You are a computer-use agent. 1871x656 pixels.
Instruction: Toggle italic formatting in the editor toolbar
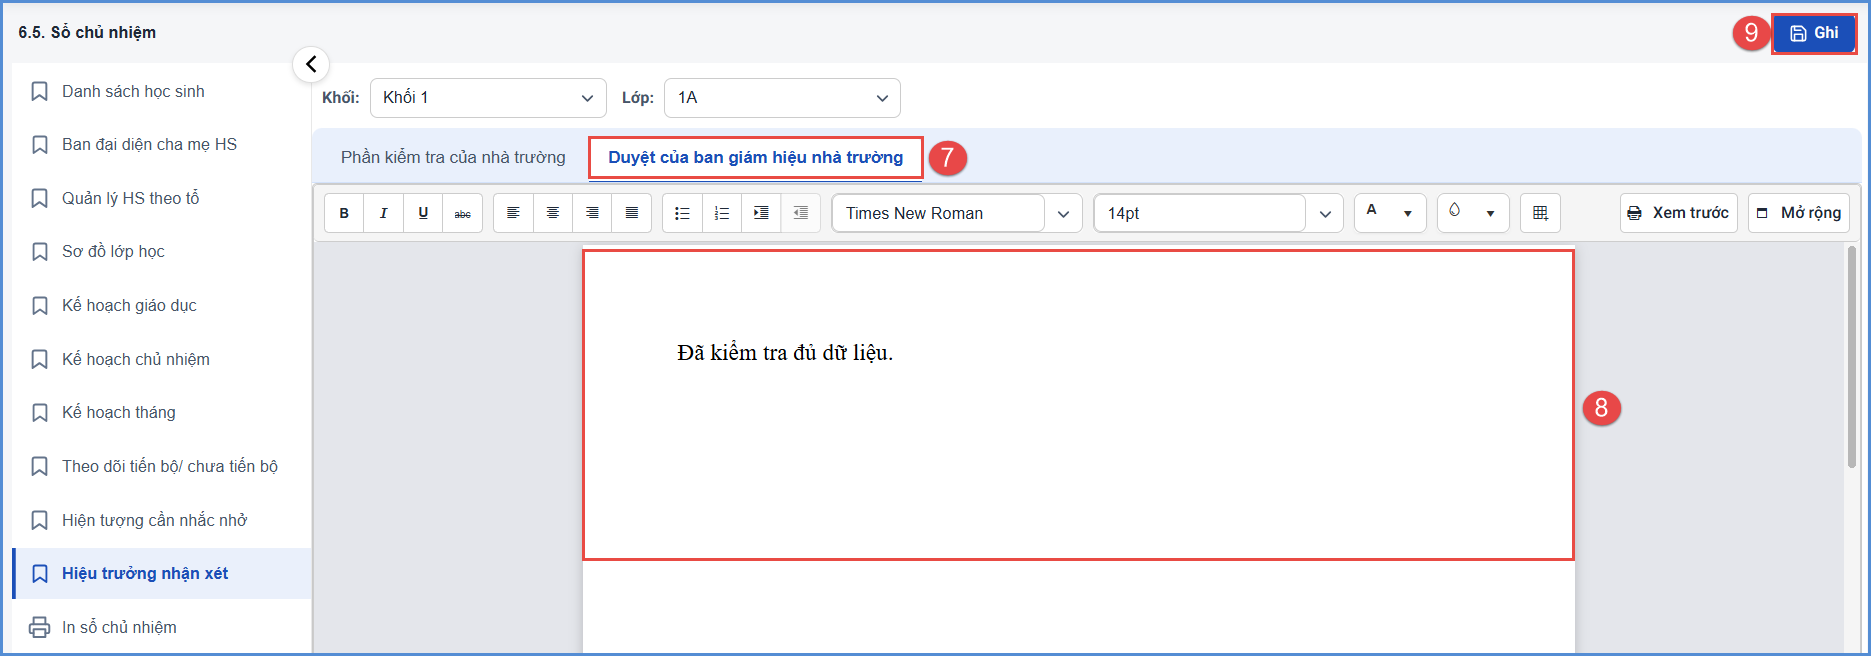coord(384,213)
